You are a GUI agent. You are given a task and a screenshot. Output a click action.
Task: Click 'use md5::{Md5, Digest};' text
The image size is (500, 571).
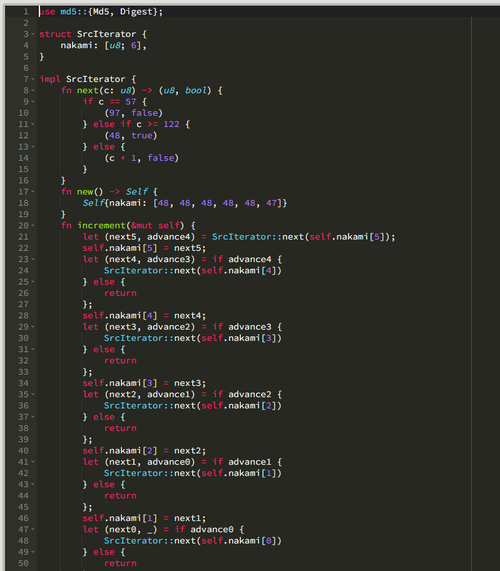(x=101, y=12)
